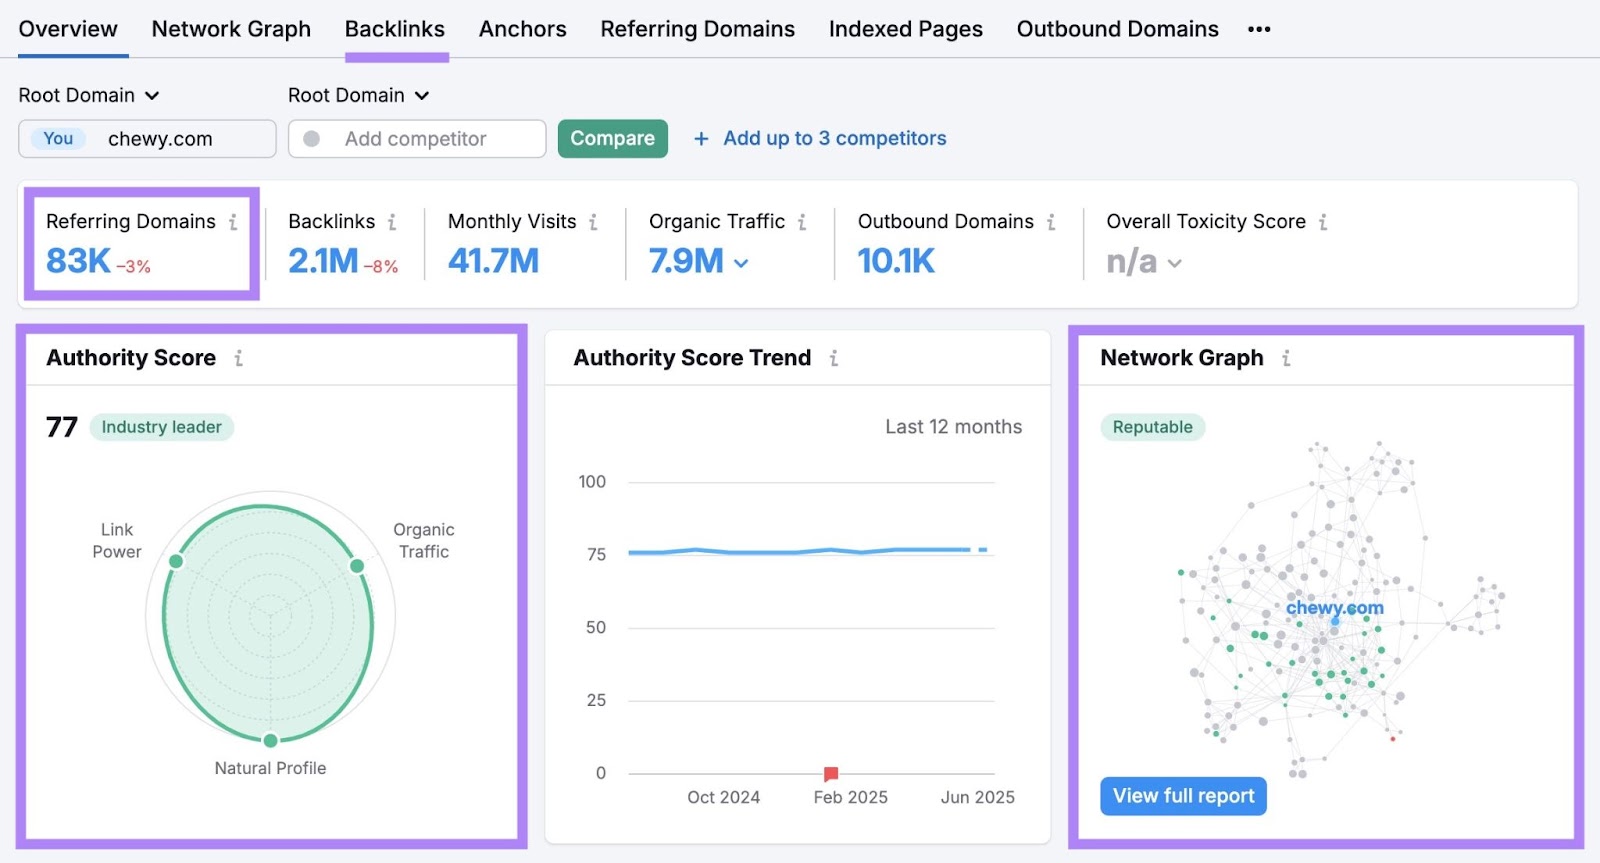Click info icon beside Backlinks metric
This screenshot has width=1600, height=863.
[x=392, y=222]
